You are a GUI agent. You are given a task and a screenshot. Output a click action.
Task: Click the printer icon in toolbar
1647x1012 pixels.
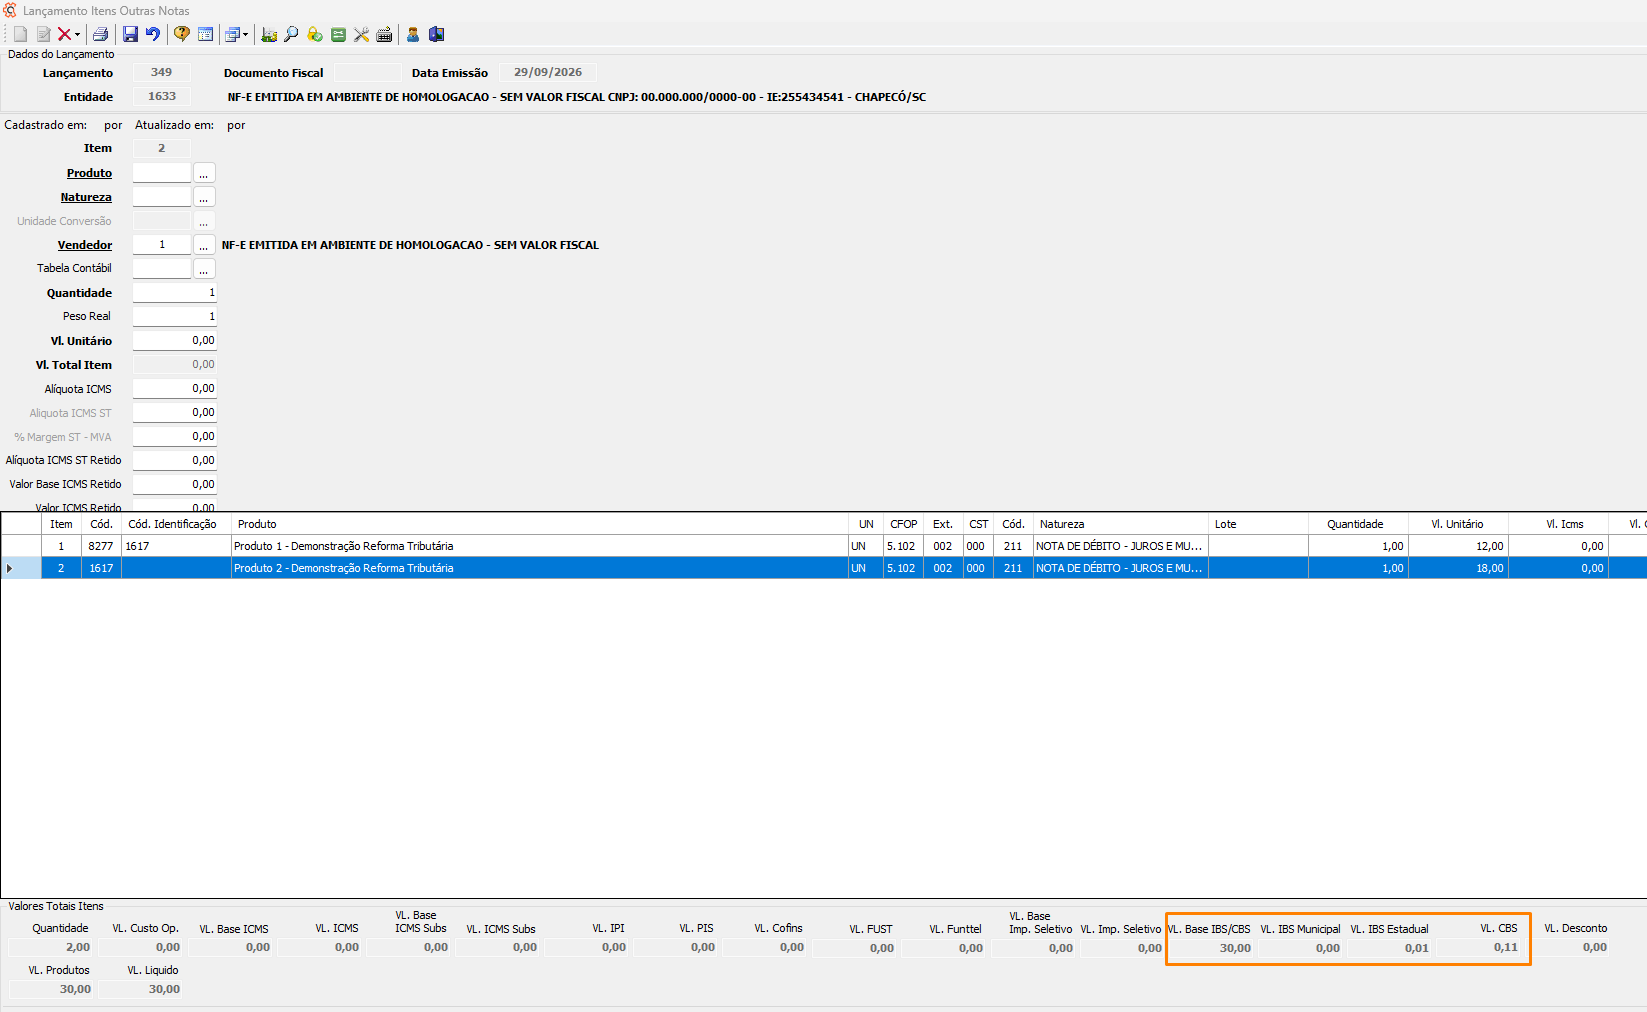(100, 34)
